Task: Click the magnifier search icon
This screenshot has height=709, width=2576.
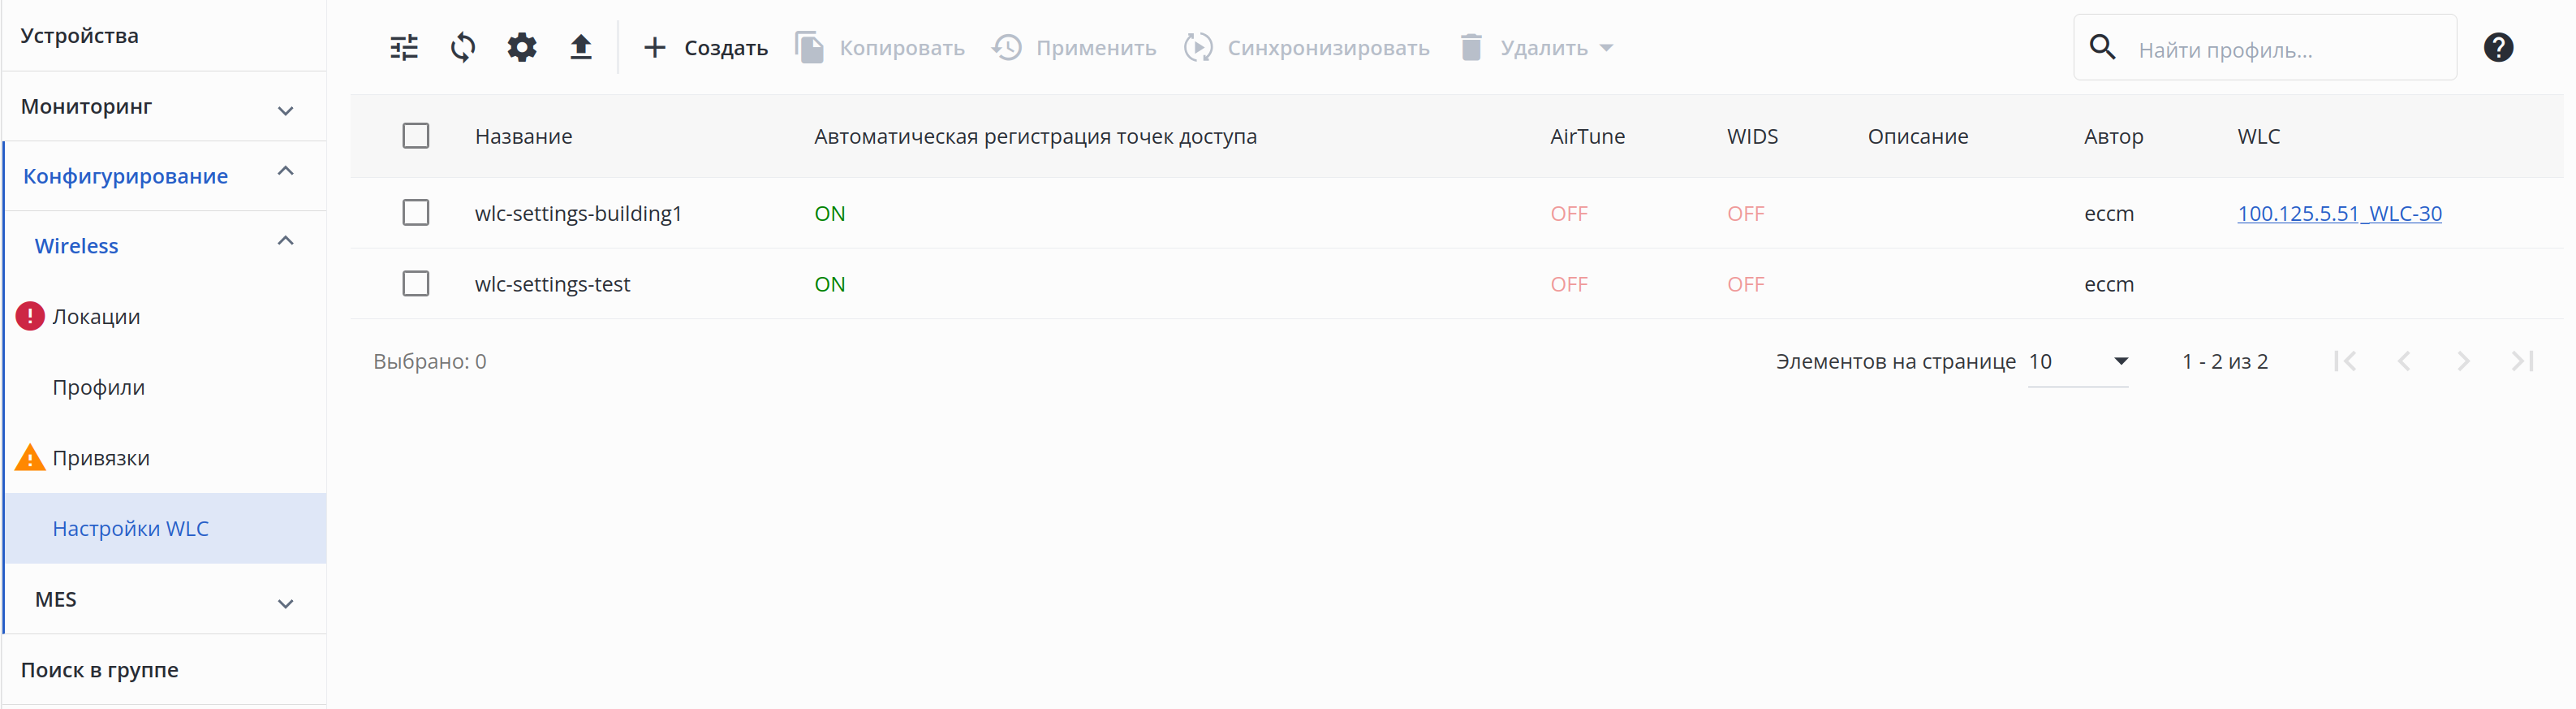Action: (2103, 47)
